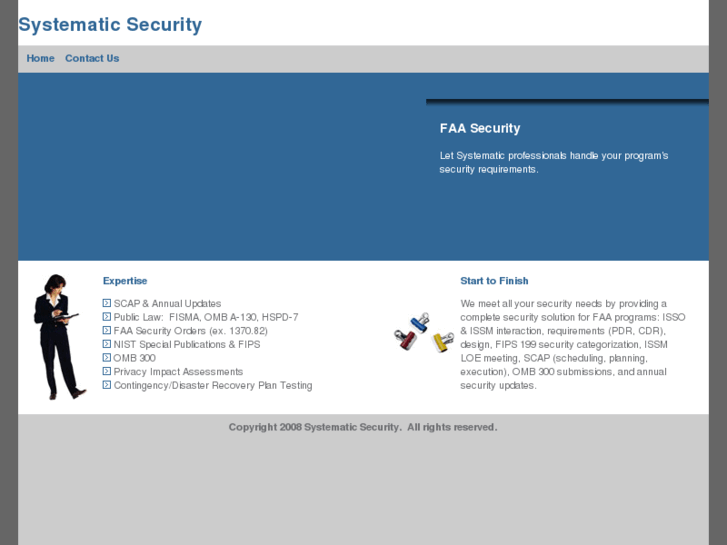
Task: Open the Contact Us menu item
Action: 92,58
